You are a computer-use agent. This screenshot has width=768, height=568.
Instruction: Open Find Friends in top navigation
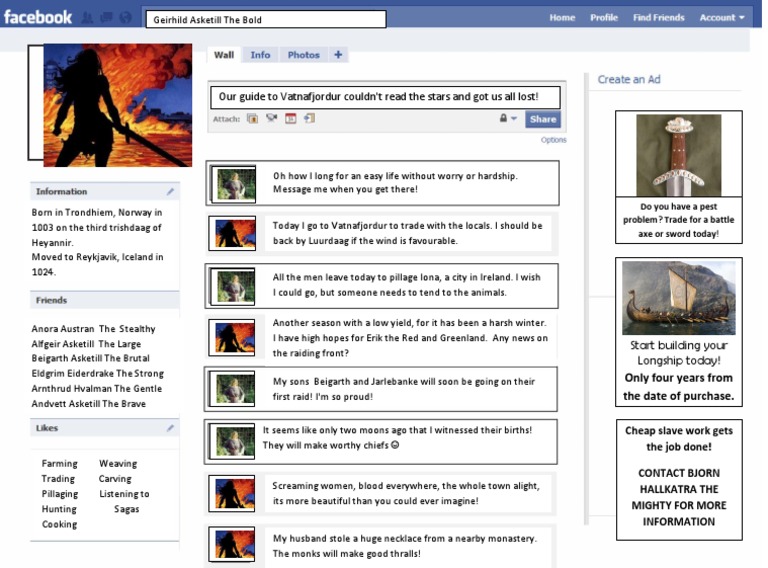coord(658,18)
